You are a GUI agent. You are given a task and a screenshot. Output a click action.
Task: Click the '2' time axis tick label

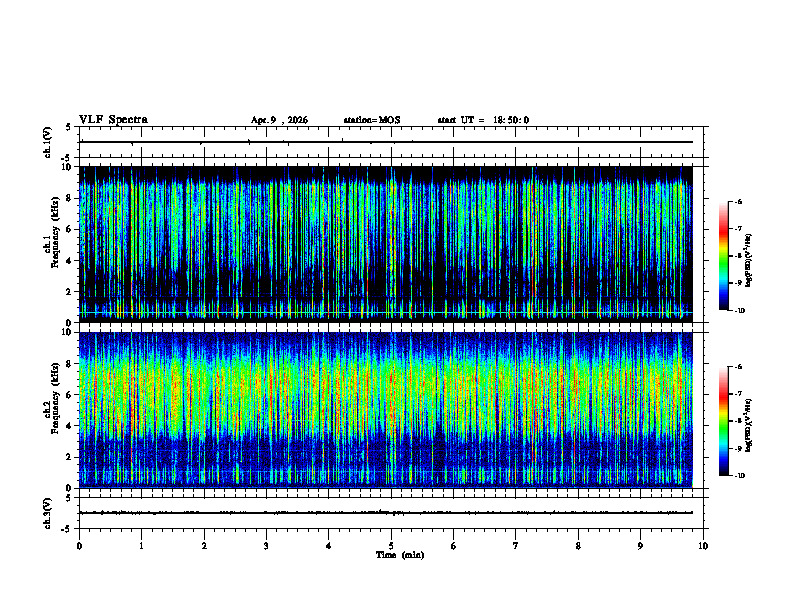(204, 546)
